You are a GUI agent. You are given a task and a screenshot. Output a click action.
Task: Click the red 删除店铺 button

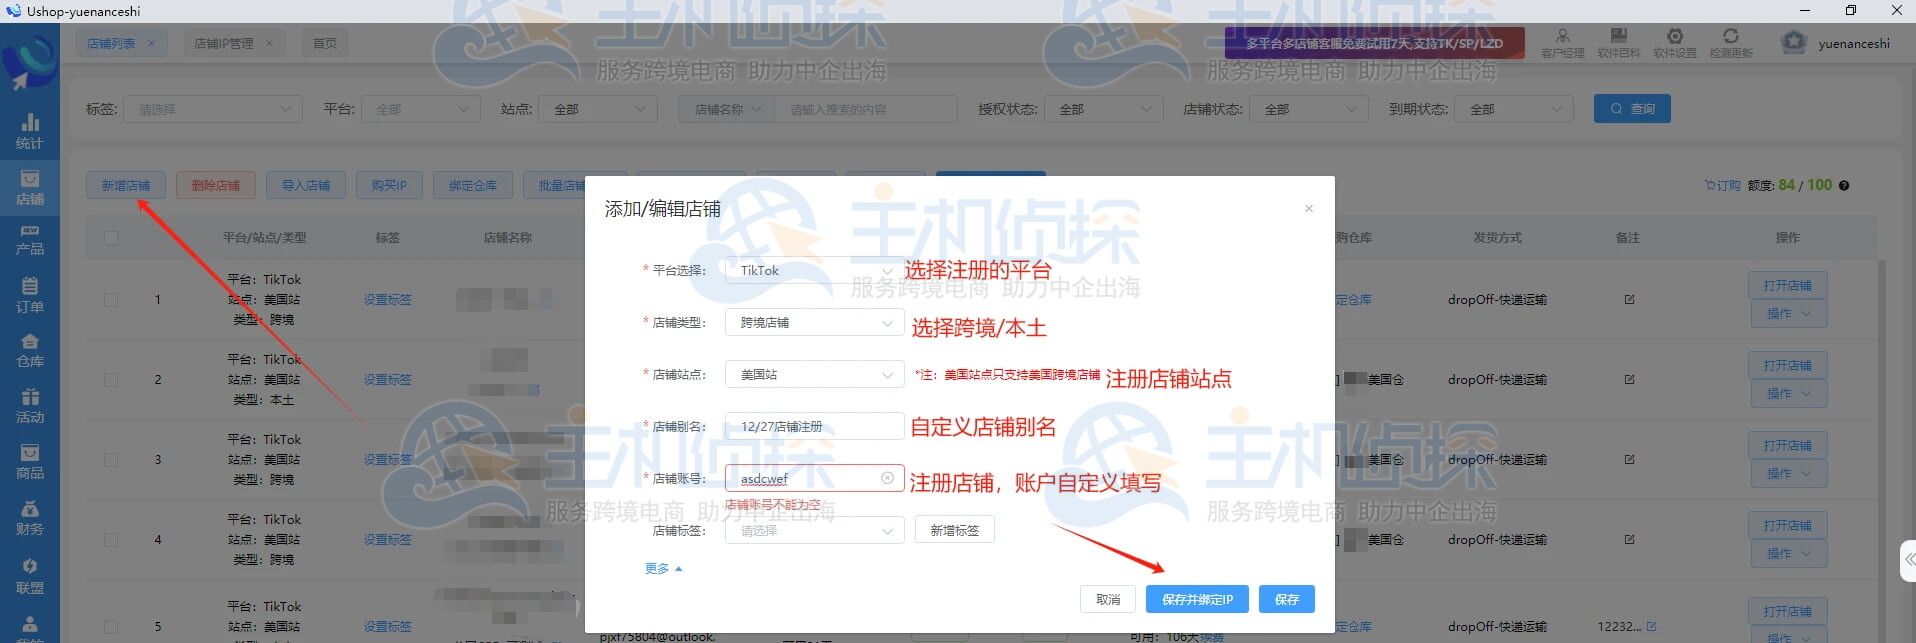pyautogui.click(x=216, y=185)
